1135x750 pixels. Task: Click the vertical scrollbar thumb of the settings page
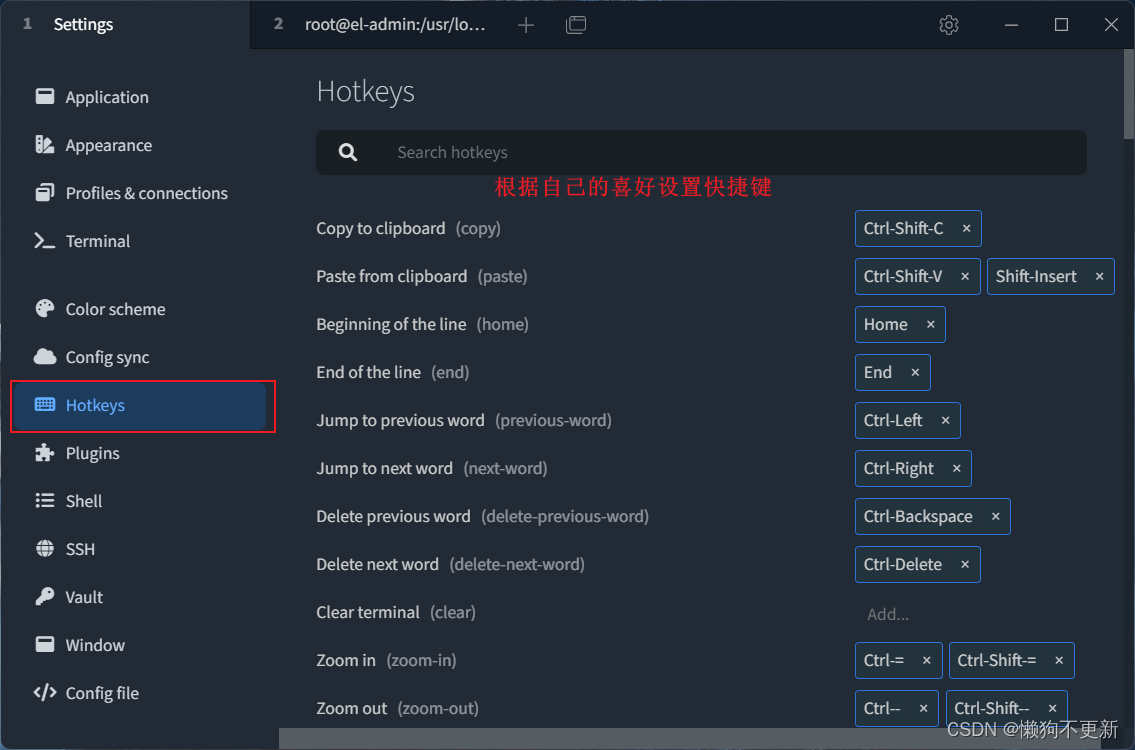[1128, 94]
